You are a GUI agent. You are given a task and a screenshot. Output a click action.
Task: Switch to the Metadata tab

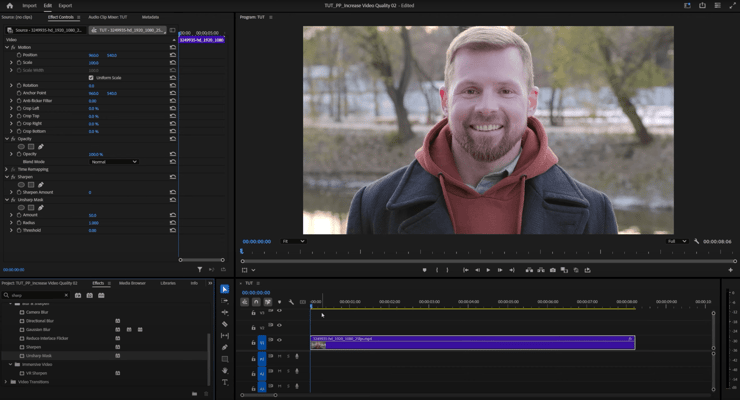click(x=150, y=17)
